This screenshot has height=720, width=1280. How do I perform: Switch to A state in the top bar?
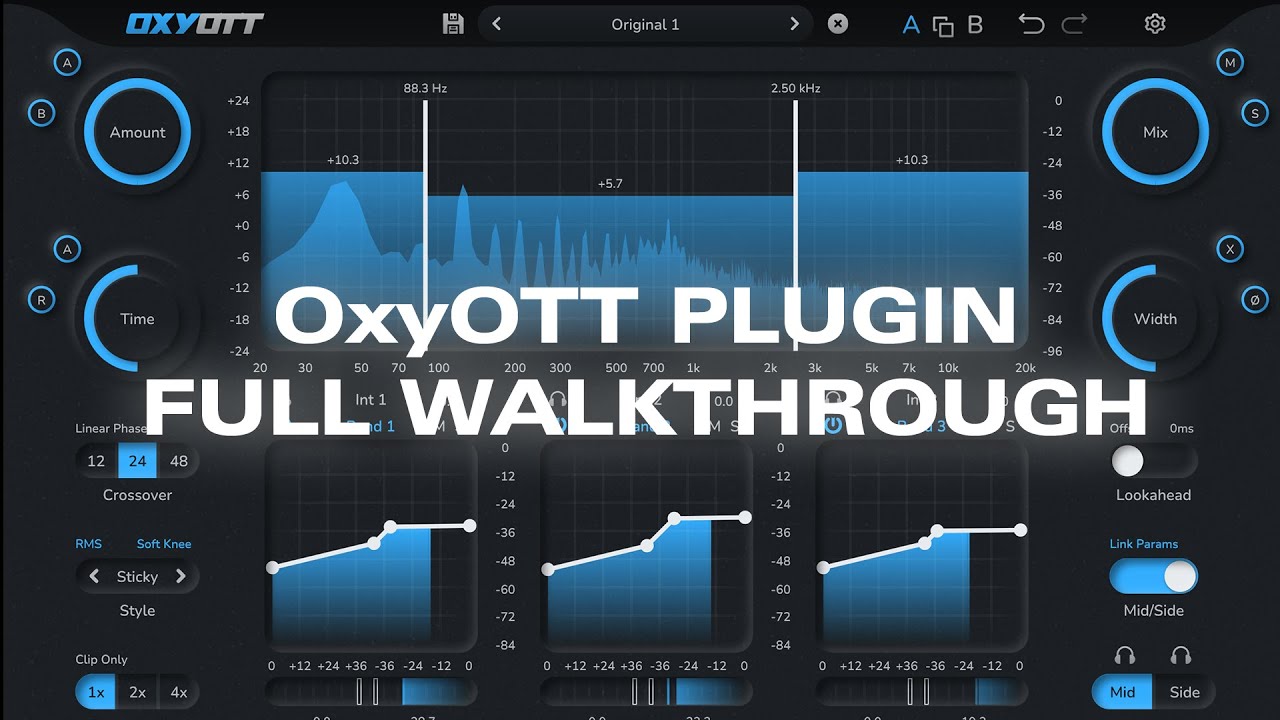[911, 25]
